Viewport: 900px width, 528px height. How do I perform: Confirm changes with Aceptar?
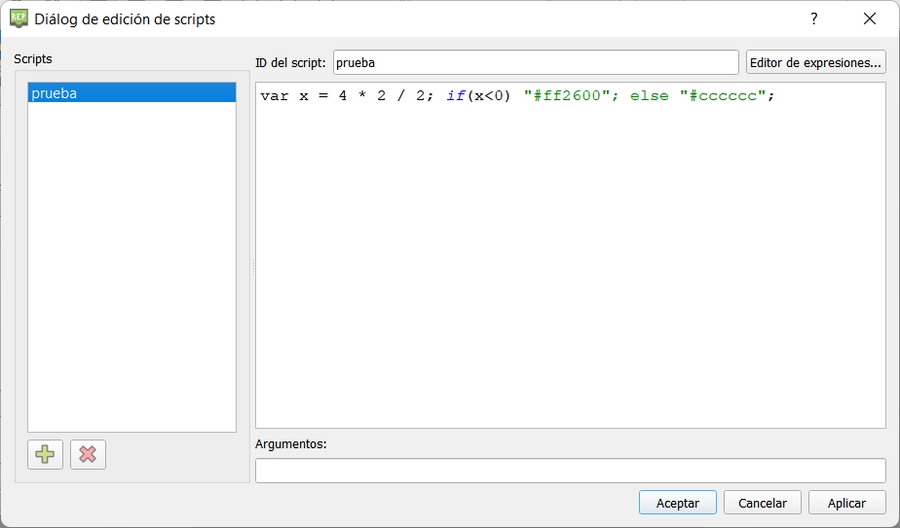(x=677, y=503)
